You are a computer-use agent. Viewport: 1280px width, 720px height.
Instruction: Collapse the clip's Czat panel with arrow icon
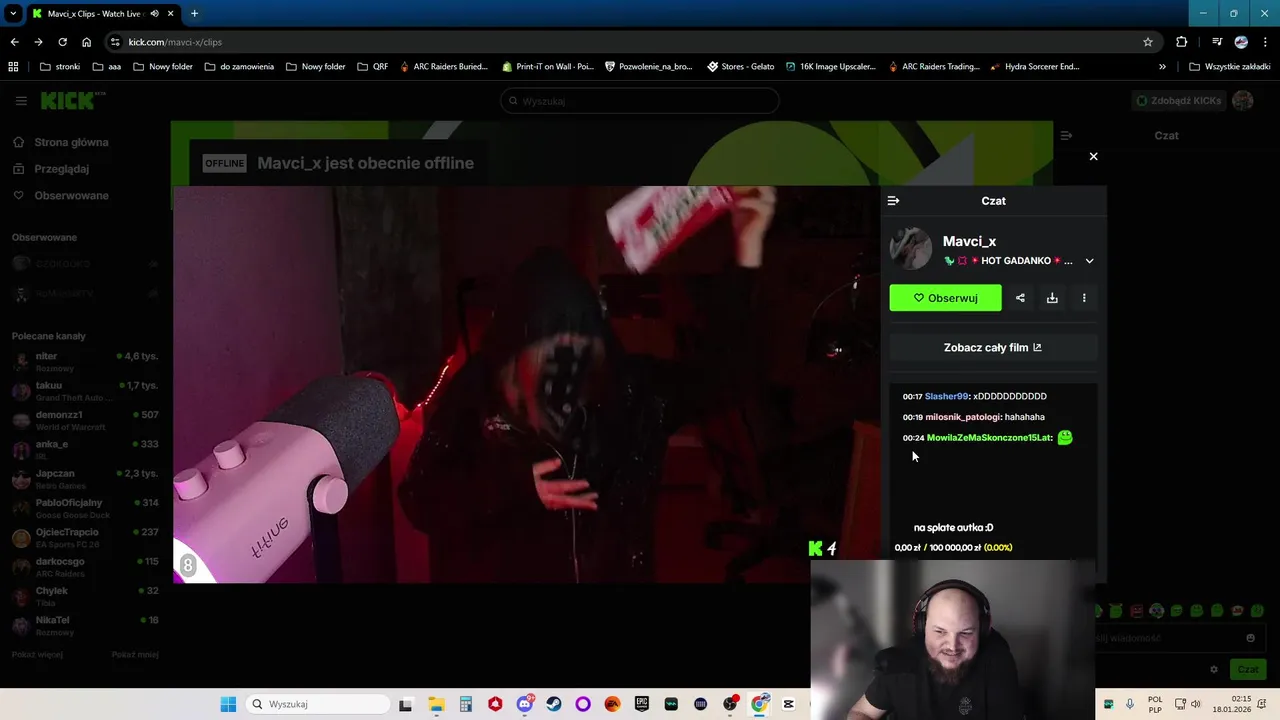894,201
